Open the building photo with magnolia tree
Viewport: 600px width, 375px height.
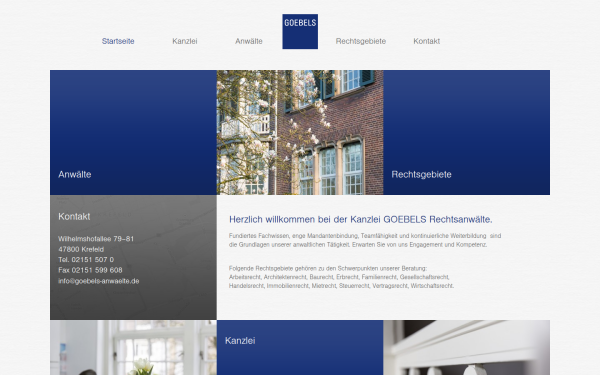point(300,132)
